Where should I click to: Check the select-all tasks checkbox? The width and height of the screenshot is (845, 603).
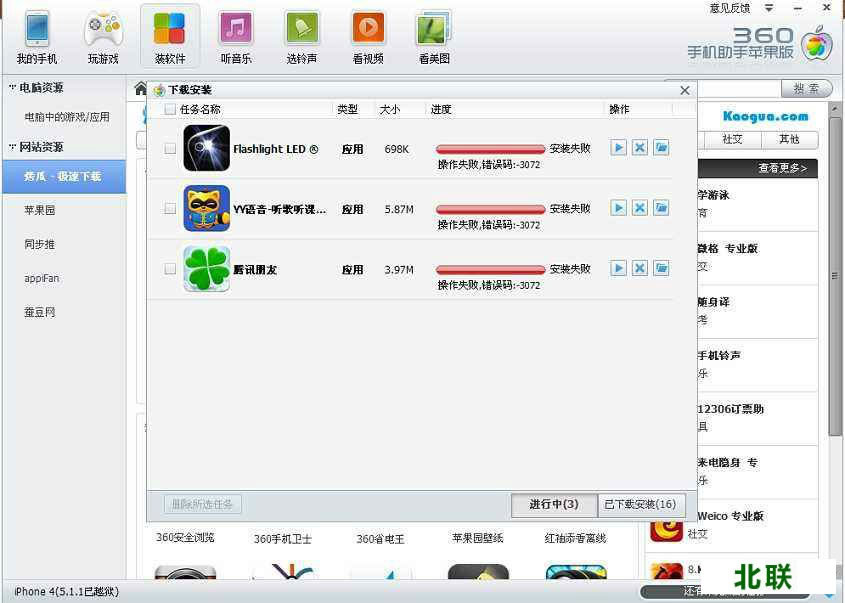(168, 110)
